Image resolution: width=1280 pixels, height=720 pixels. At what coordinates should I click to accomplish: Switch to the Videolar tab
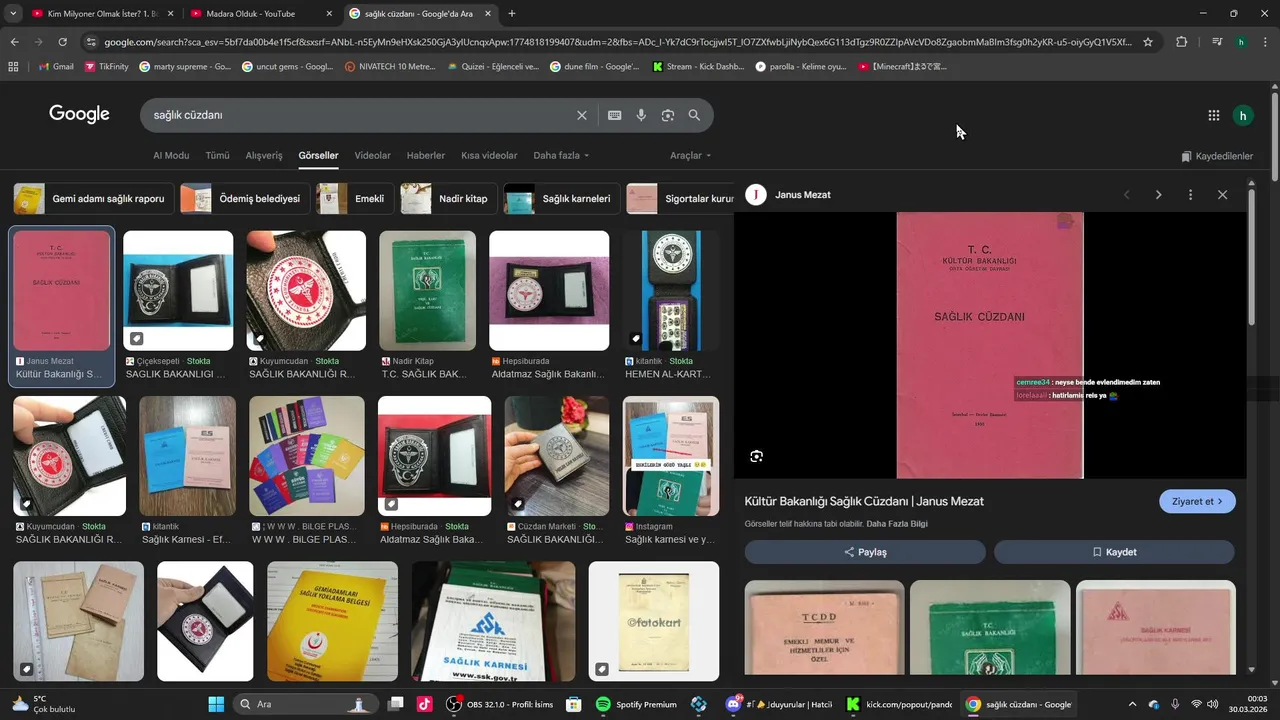(x=373, y=156)
